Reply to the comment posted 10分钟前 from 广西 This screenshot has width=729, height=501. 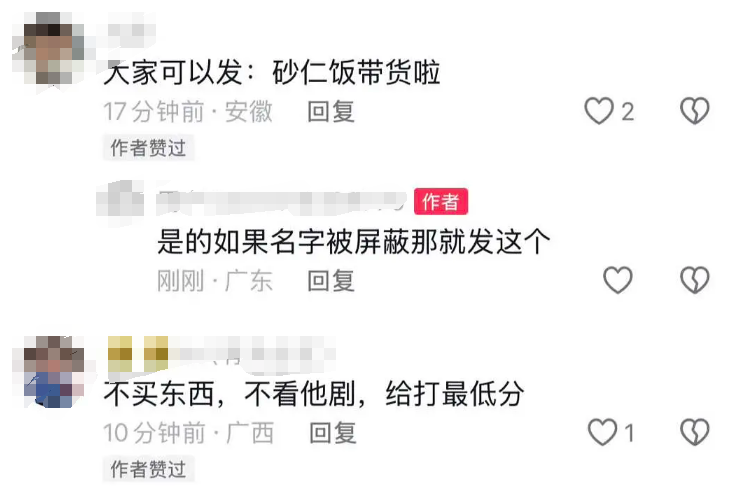[333, 433]
